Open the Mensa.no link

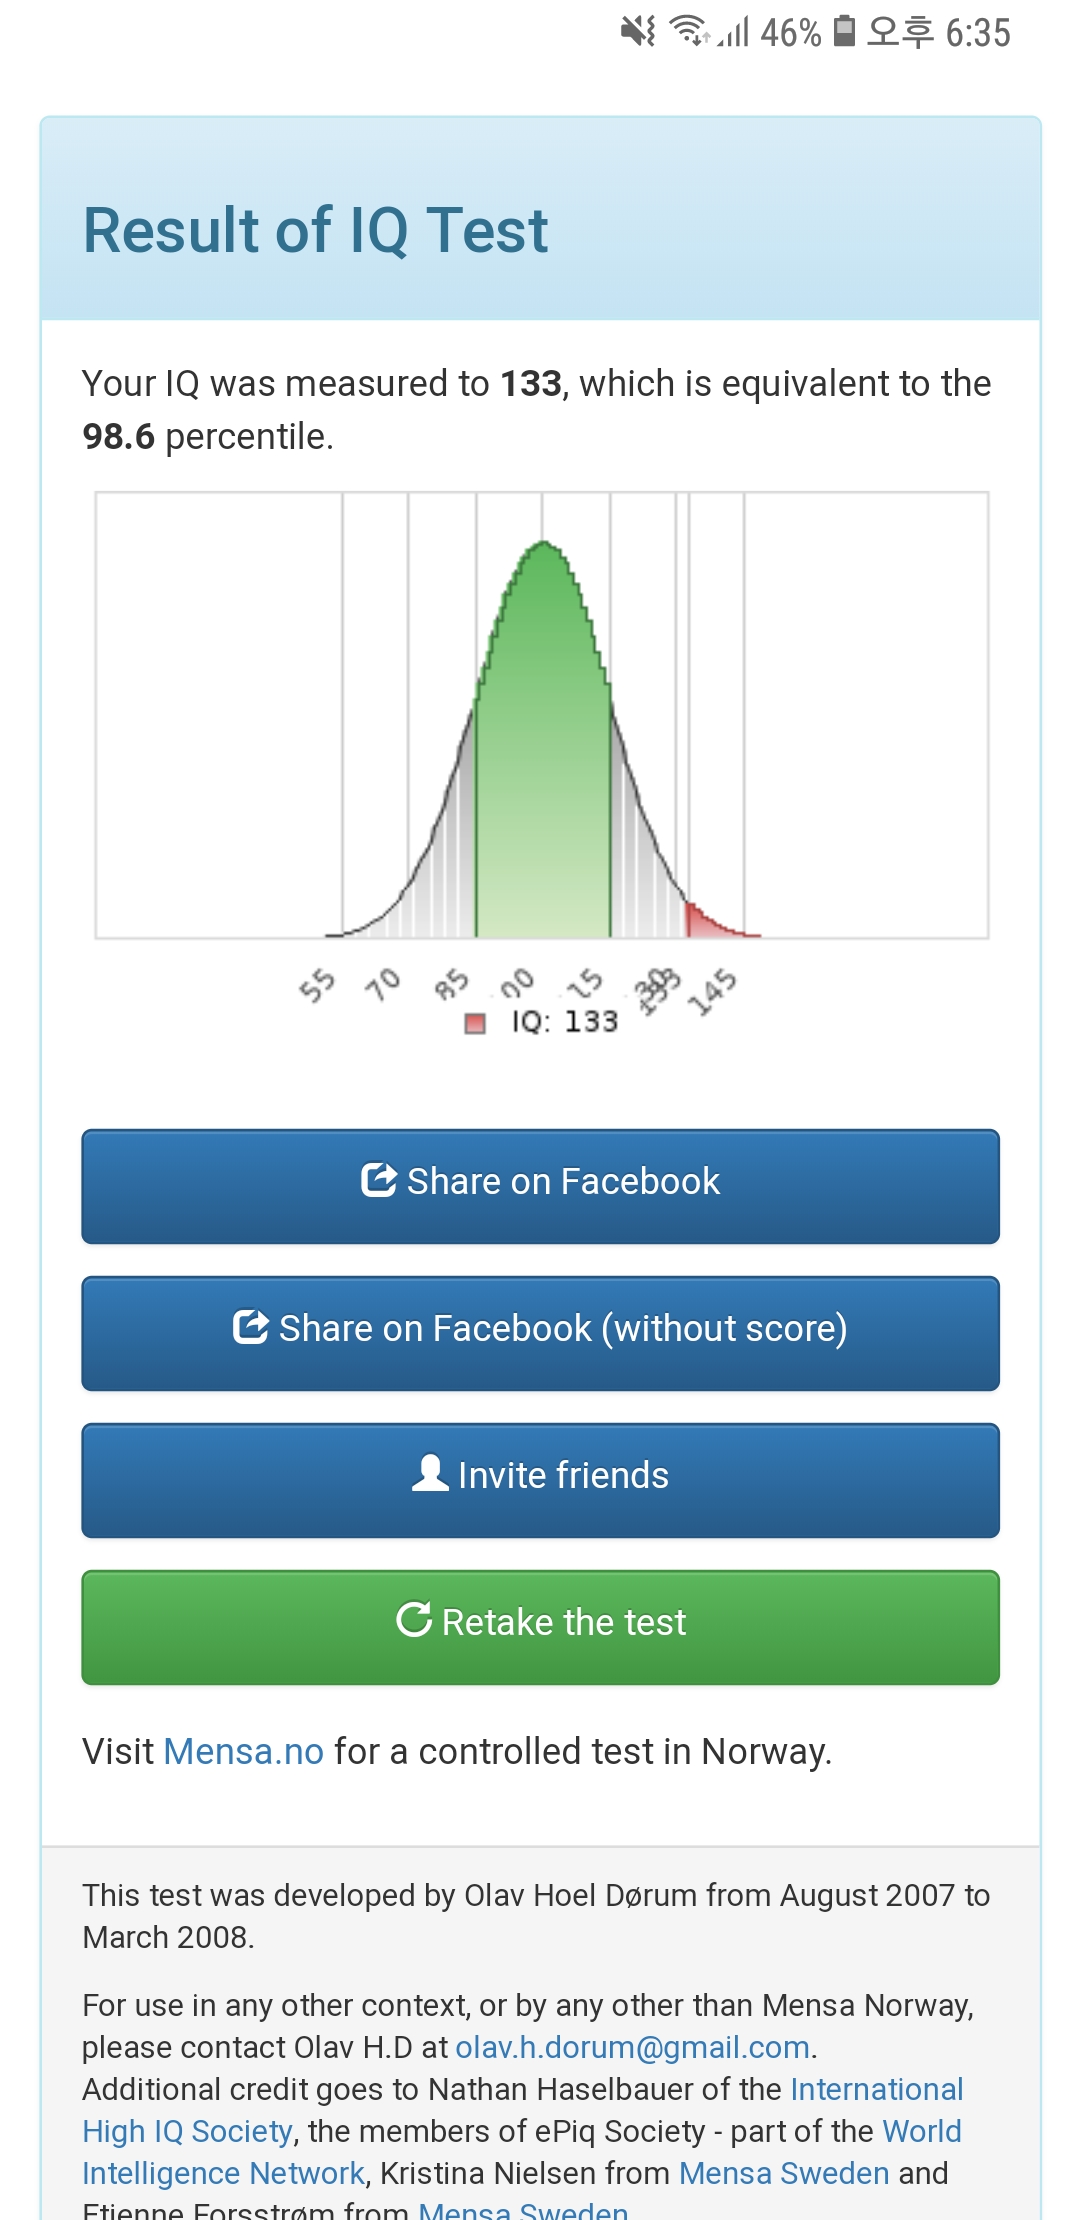coord(243,1751)
